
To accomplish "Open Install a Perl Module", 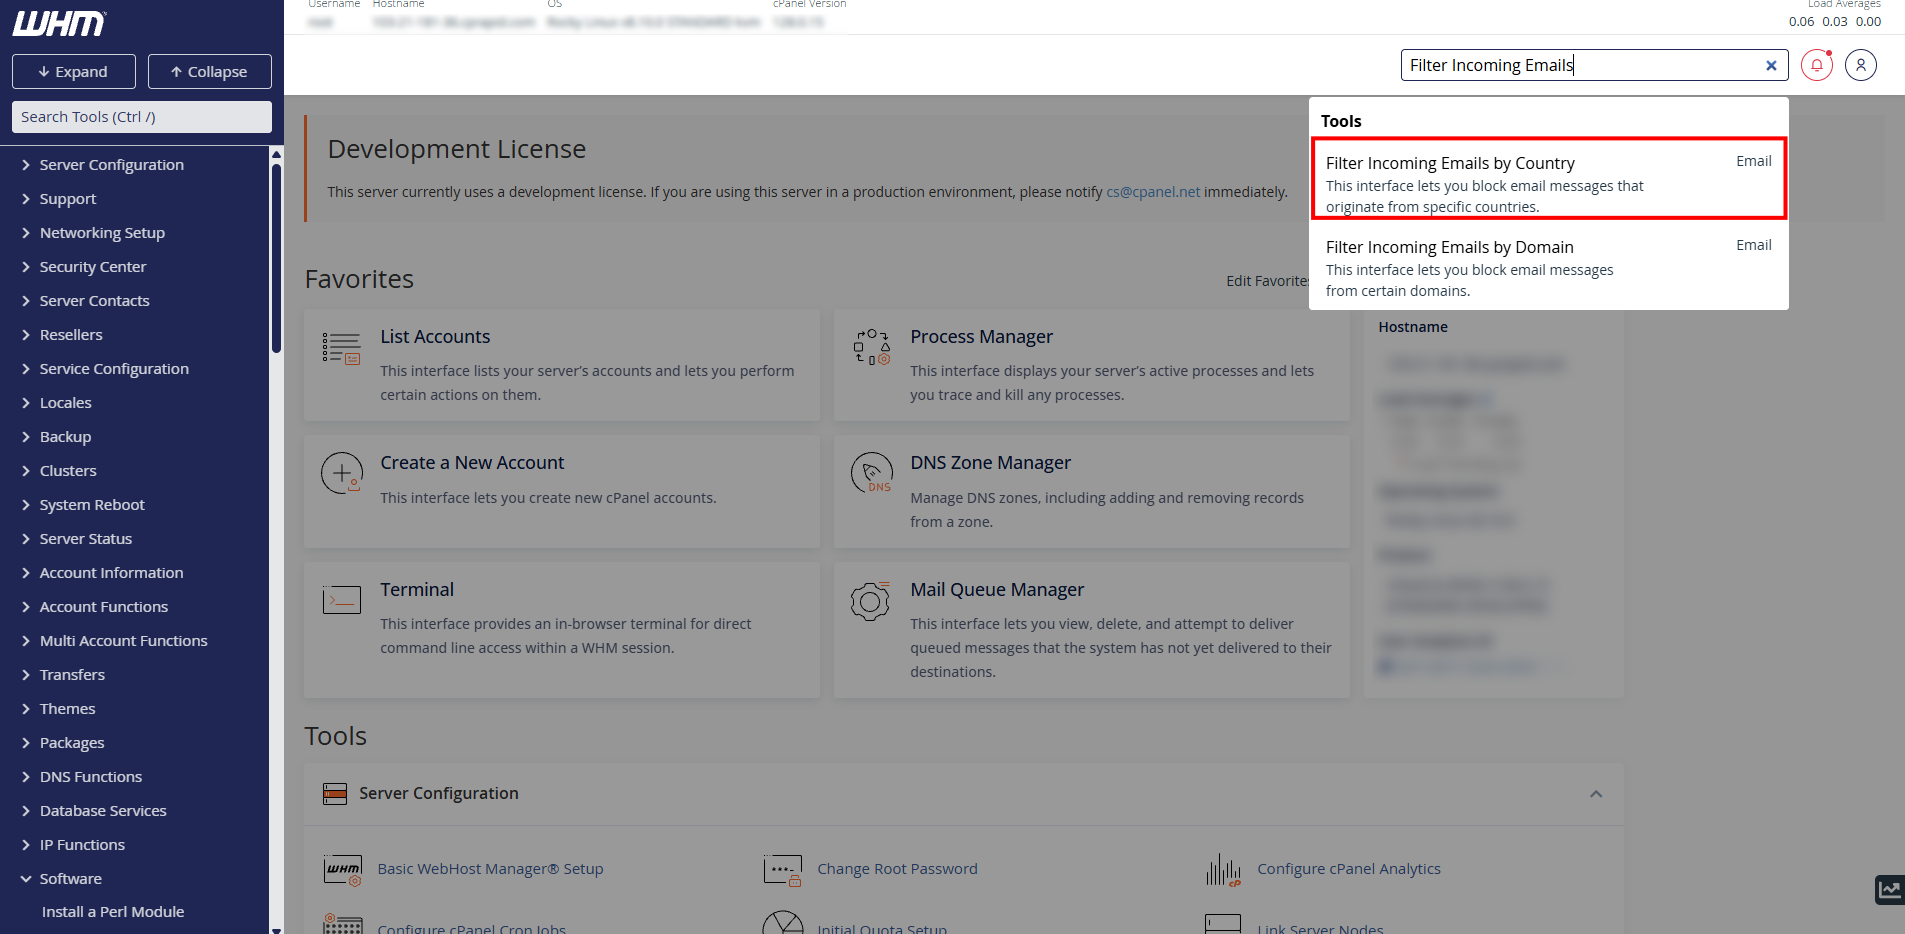I will tap(113, 912).
